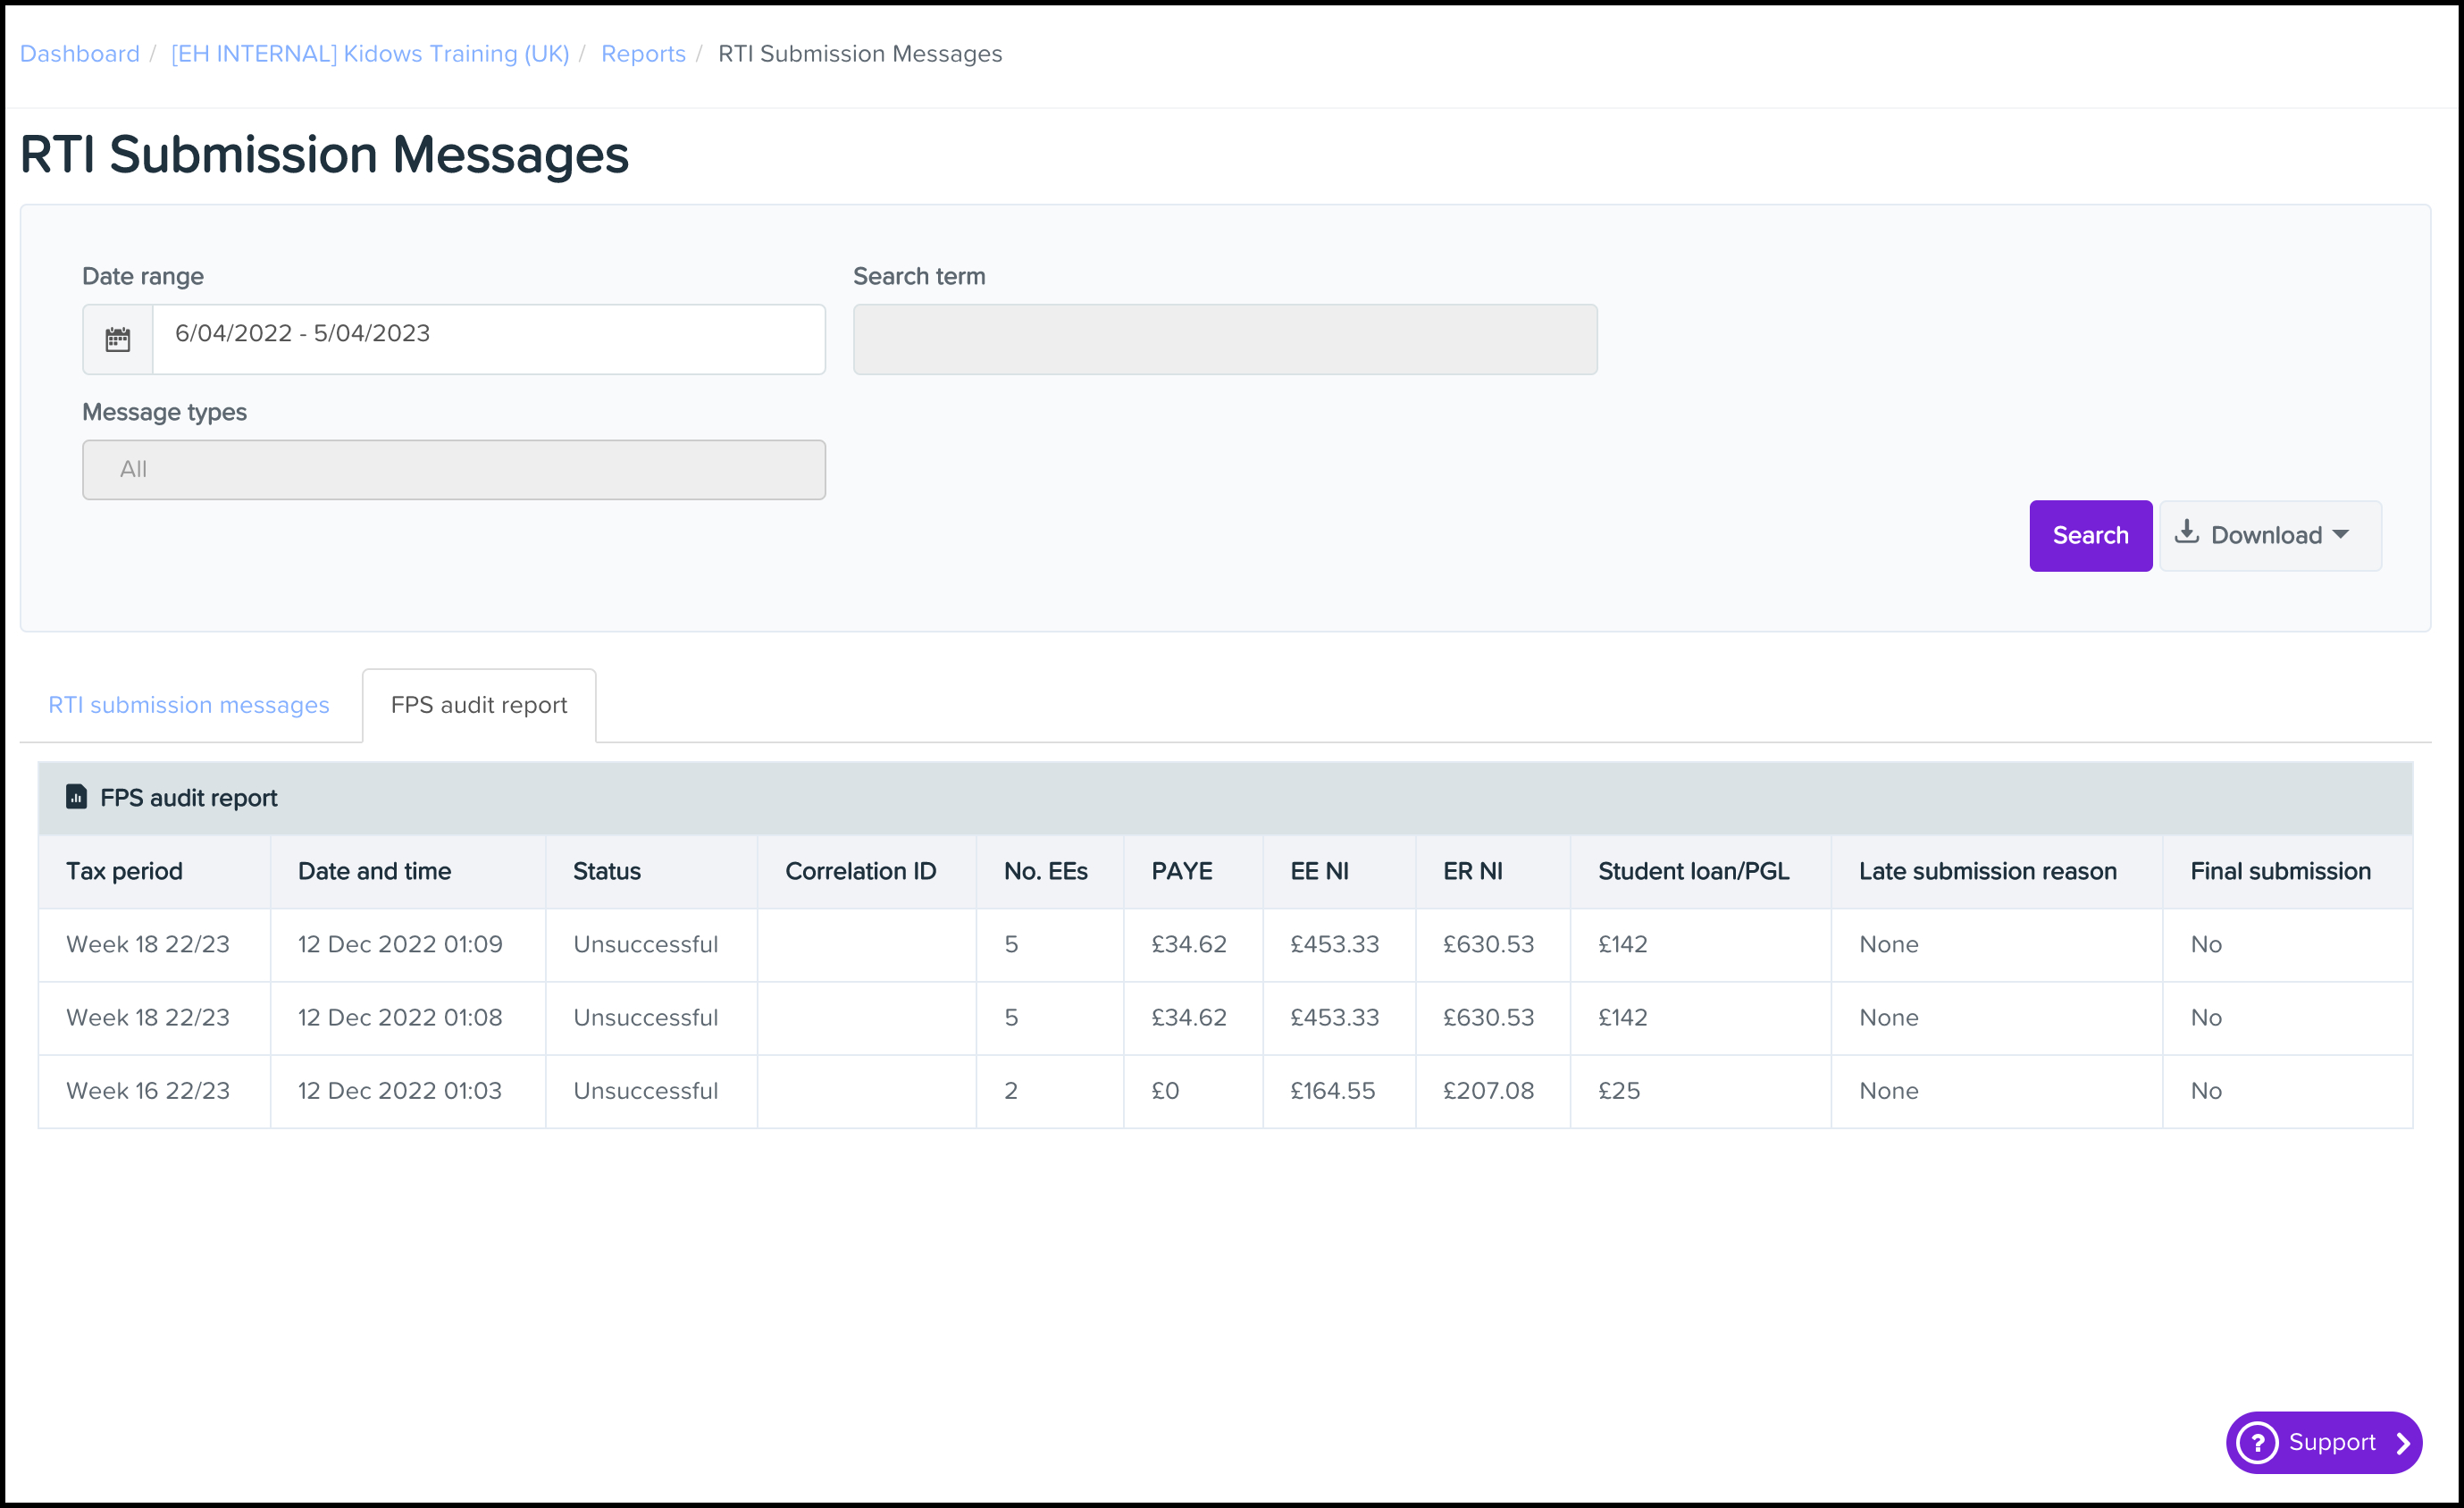Navigate to Reports breadcrumb link
The image size is (2464, 1508).
click(x=643, y=54)
